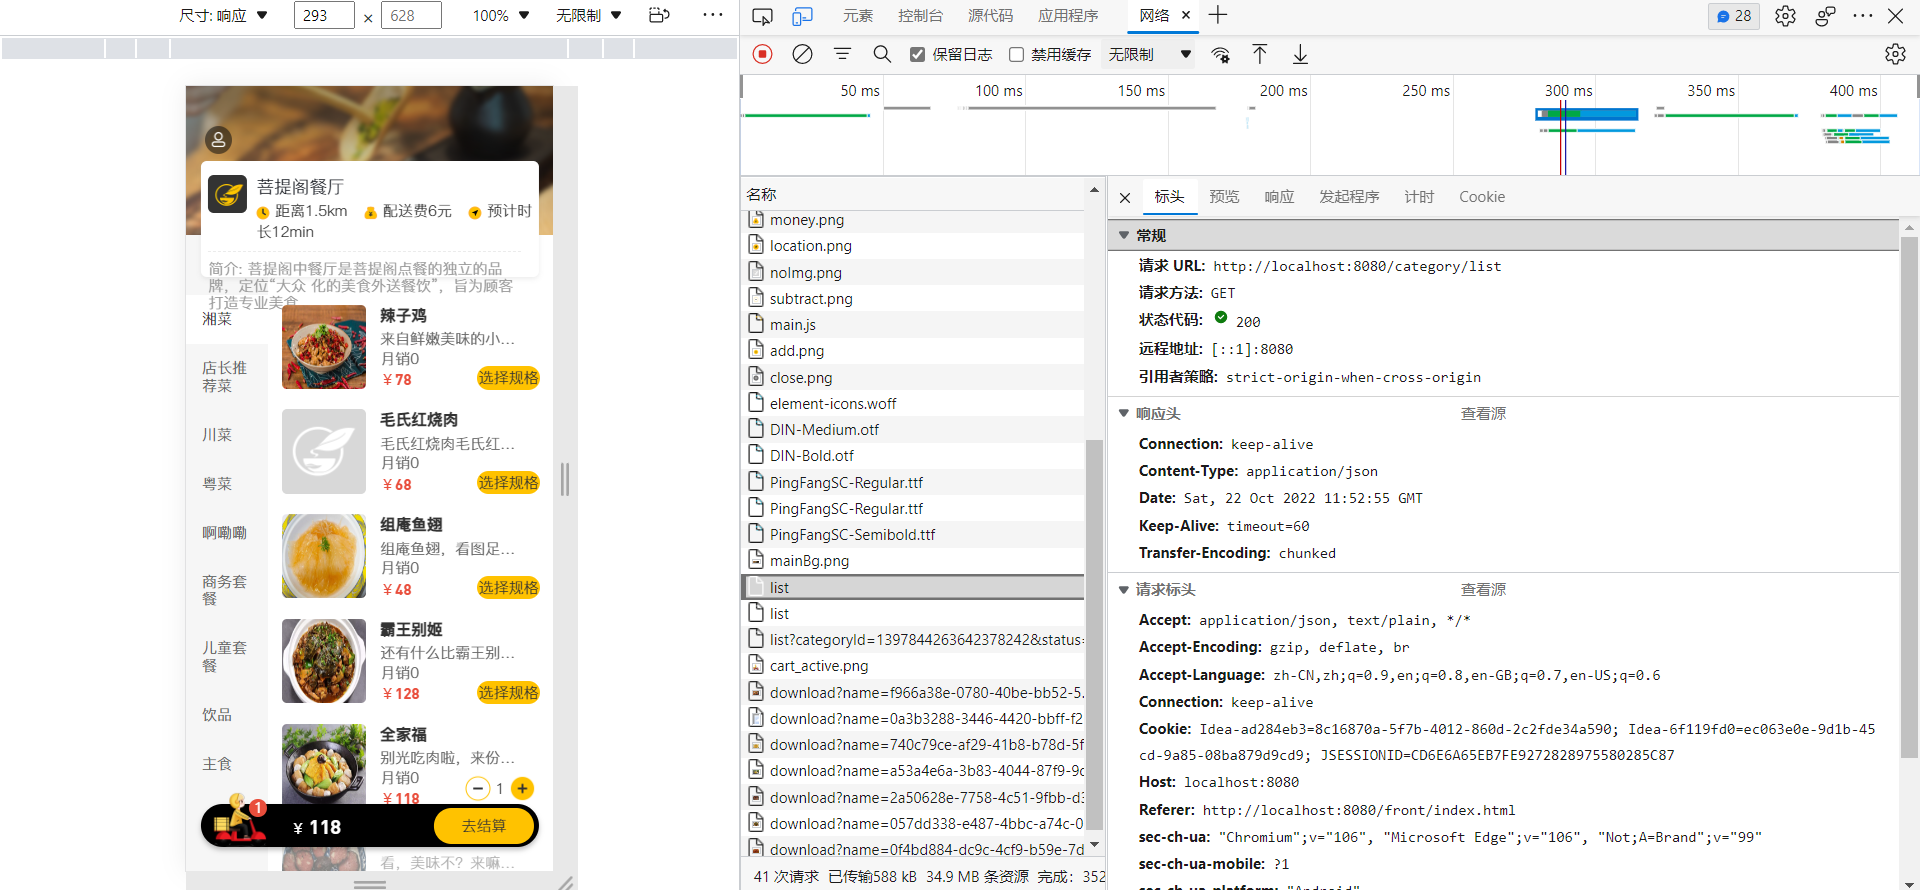This screenshot has width=1920, height=890.
Task: Click the import HAR upload arrow icon
Action: pyautogui.click(x=1260, y=54)
